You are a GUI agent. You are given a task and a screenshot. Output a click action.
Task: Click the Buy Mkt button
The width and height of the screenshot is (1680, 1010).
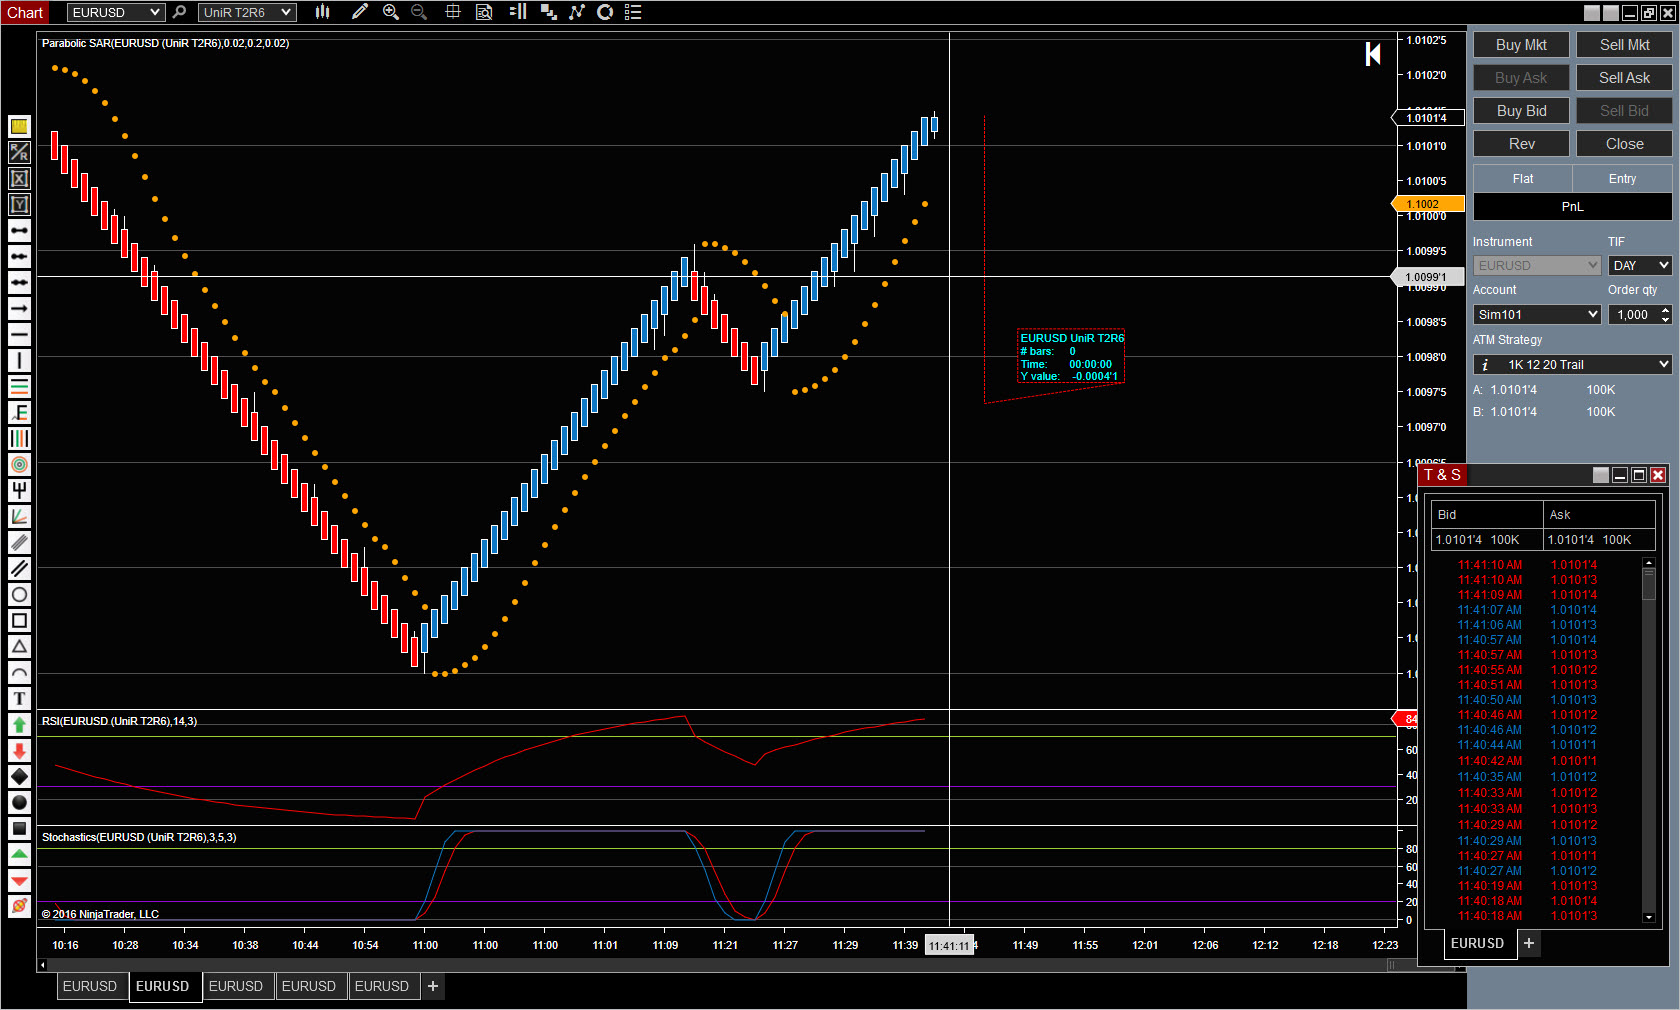[1521, 45]
